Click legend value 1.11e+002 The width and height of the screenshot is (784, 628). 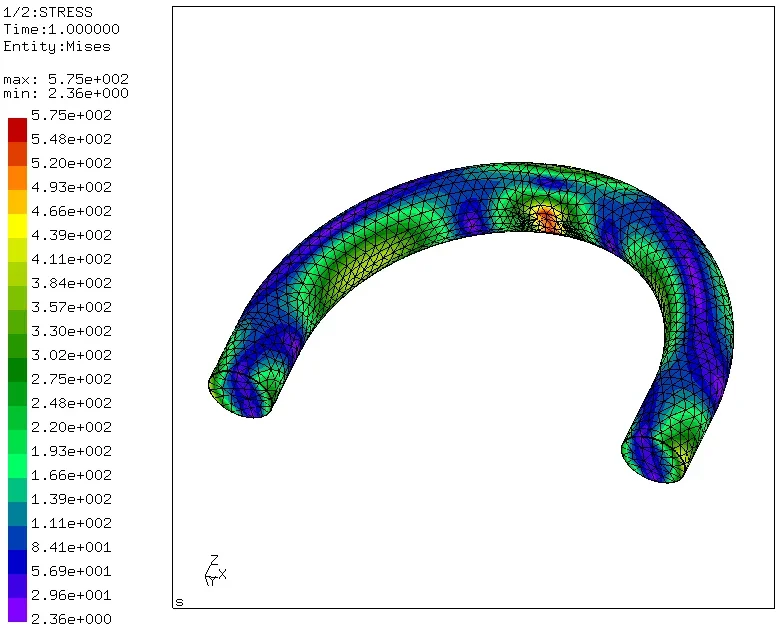click(72, 523)
